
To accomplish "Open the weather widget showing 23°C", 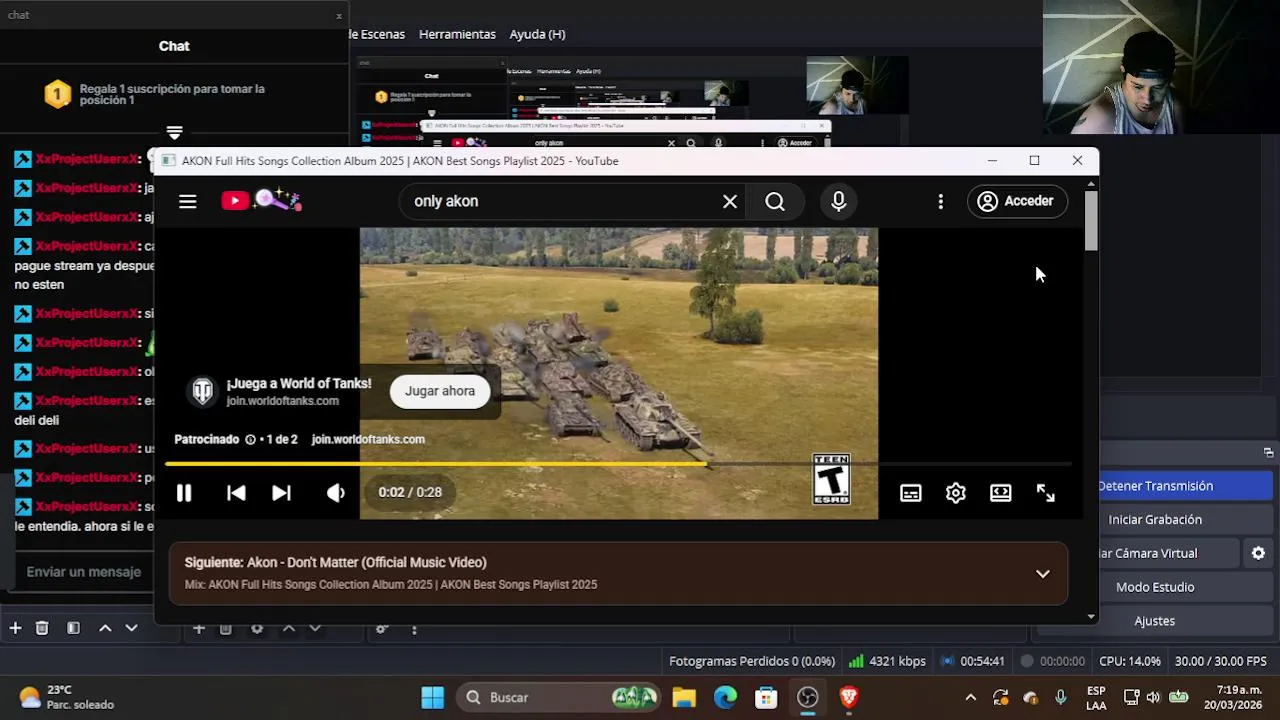I will pyautogui.click(x=66, y=697).
